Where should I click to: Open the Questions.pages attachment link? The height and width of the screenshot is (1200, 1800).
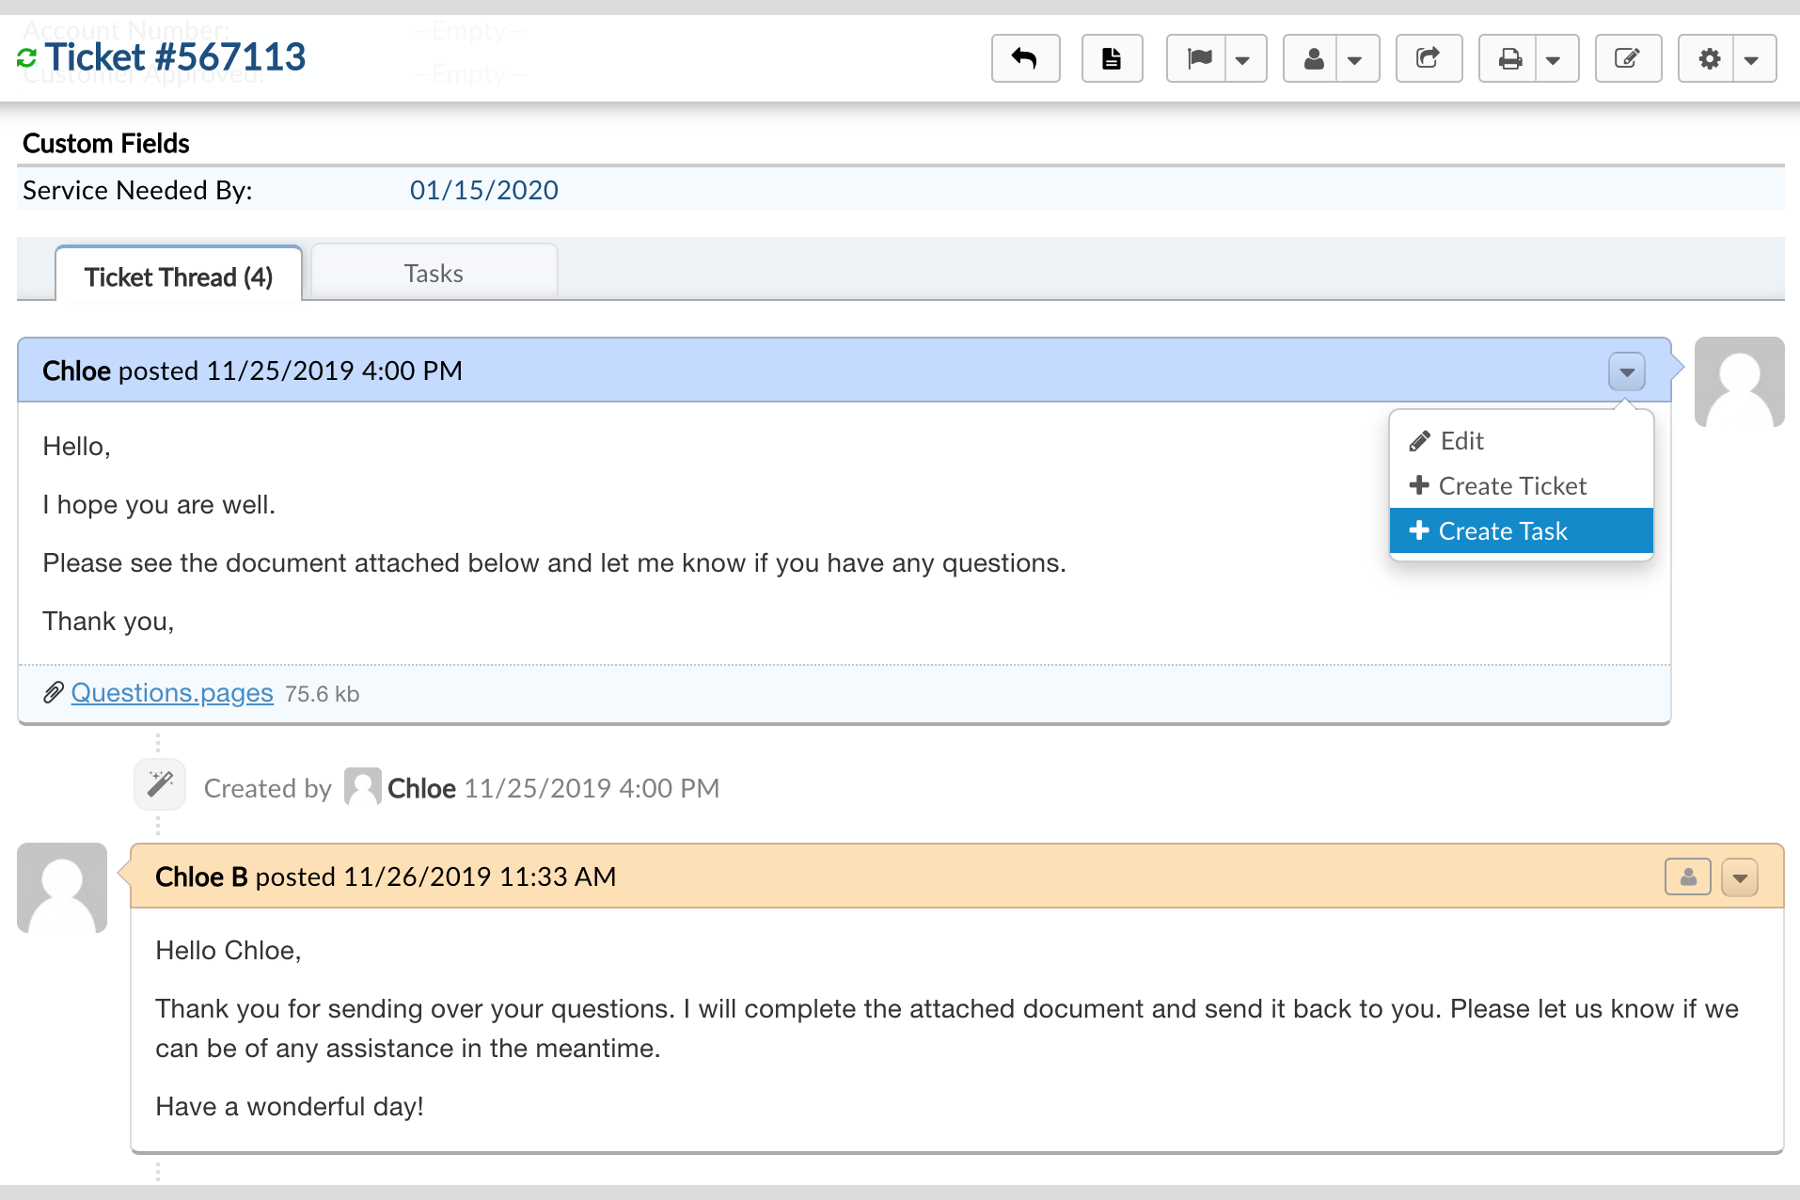tap(172, 693)
